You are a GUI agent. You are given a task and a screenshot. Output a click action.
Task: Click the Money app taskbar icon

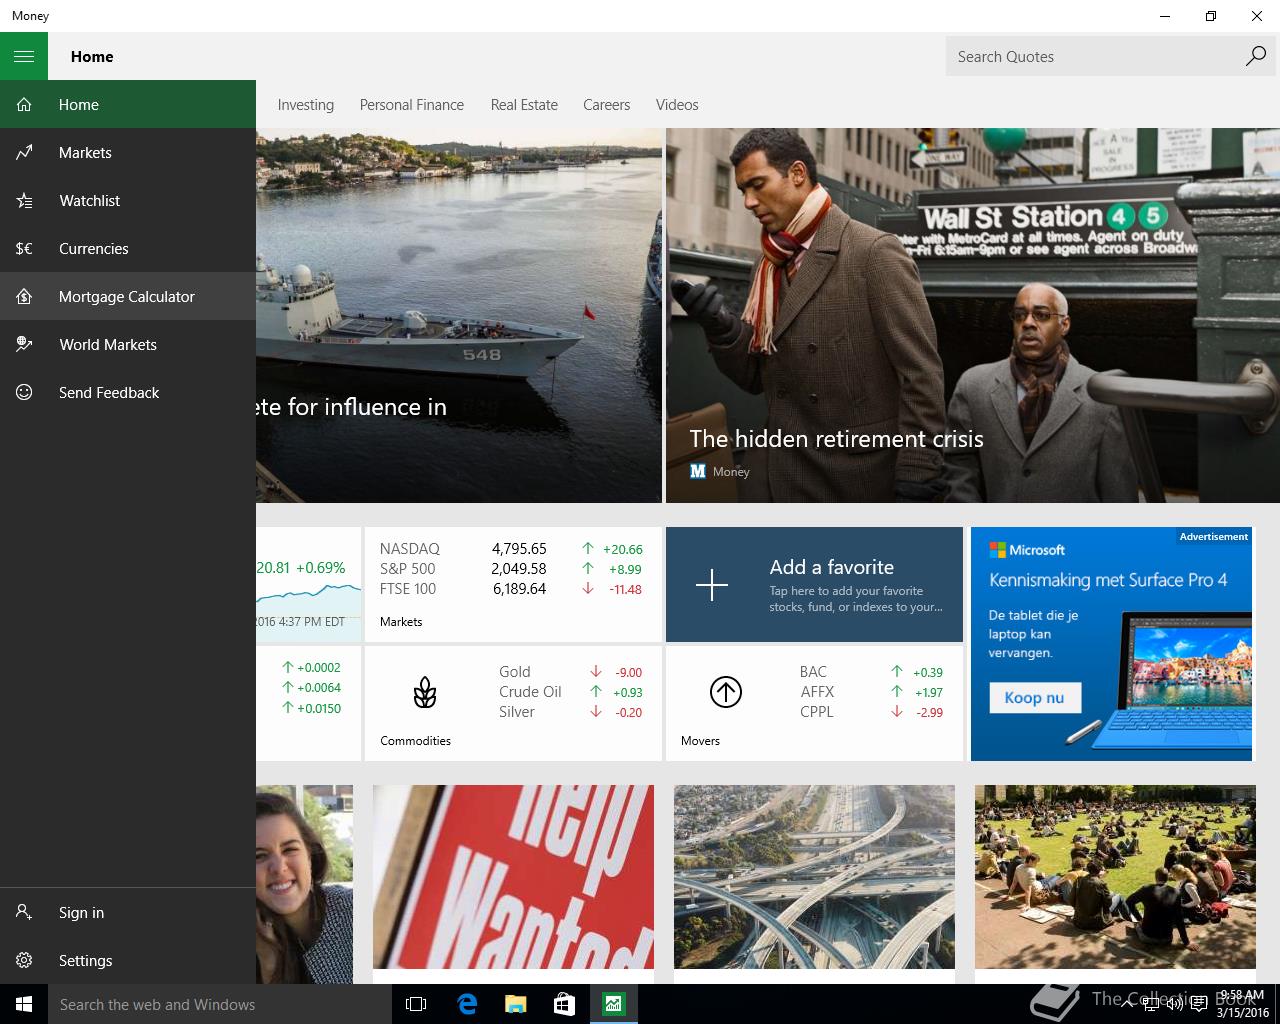(613, 1004)
